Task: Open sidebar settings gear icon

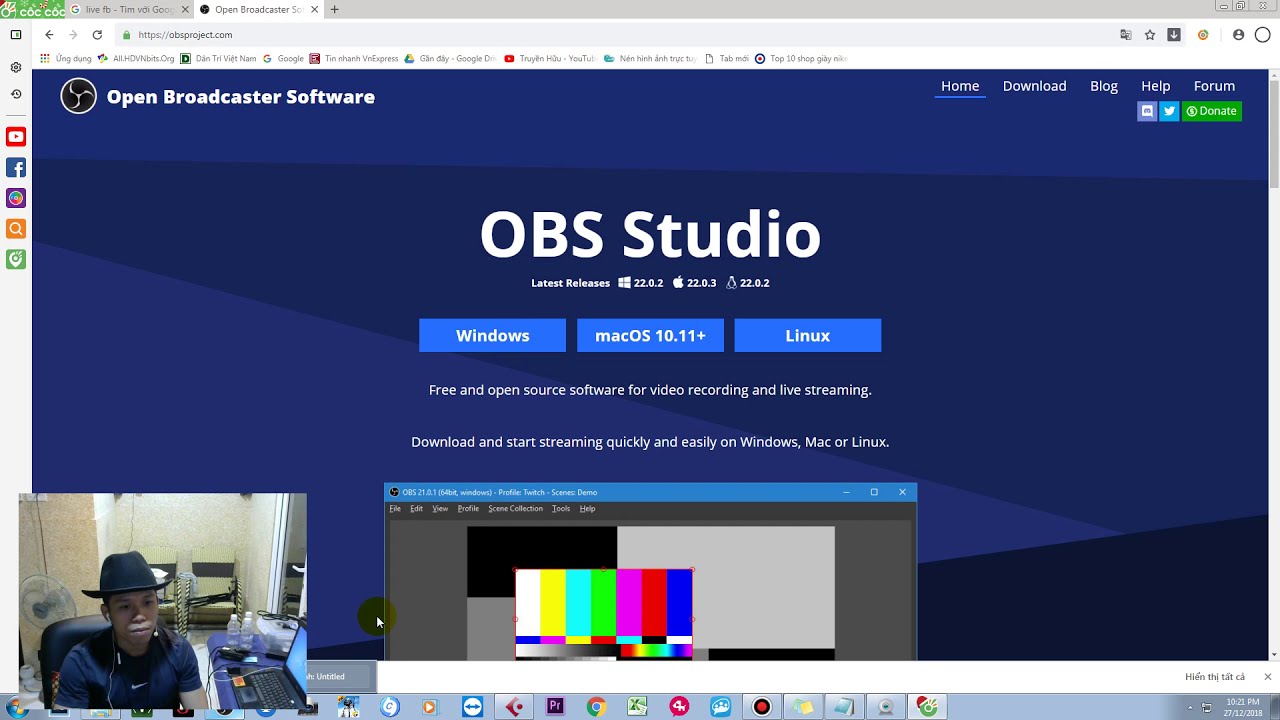Action: click(16, 68)
